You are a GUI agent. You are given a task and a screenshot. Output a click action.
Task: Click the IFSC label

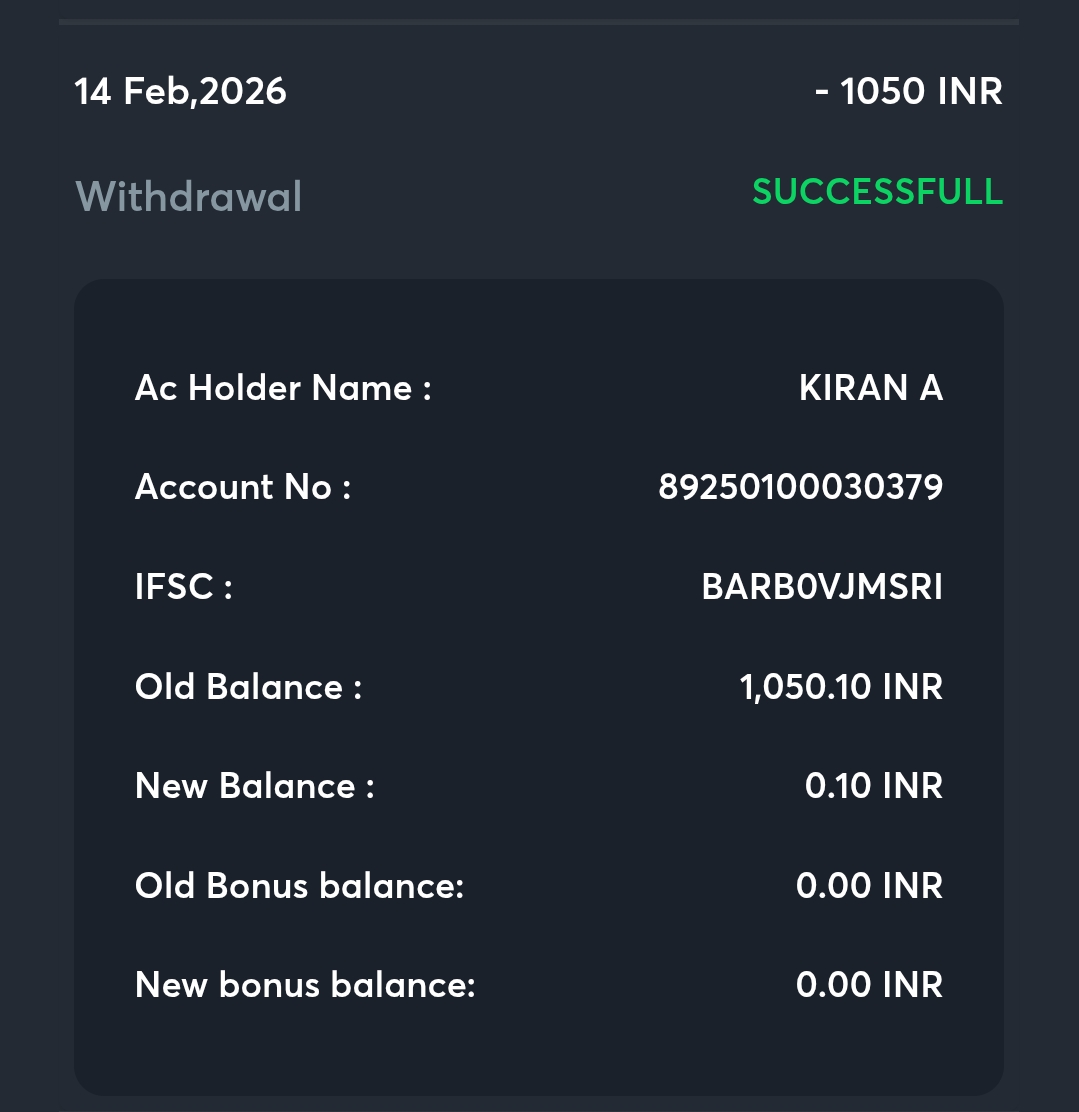pos(184,587)
